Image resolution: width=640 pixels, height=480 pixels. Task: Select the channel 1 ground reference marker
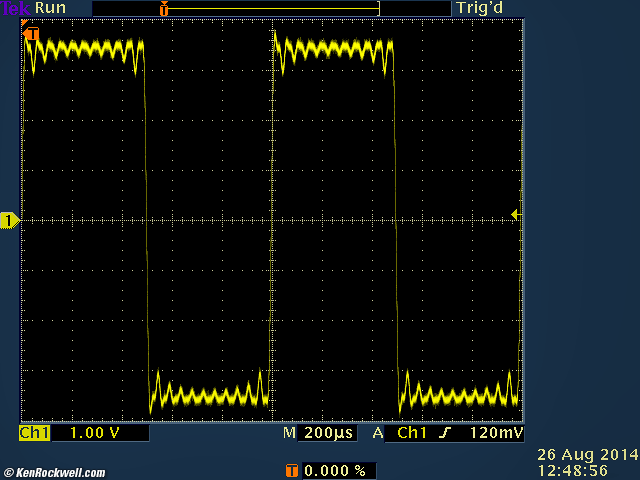click(x=10, y=221)
